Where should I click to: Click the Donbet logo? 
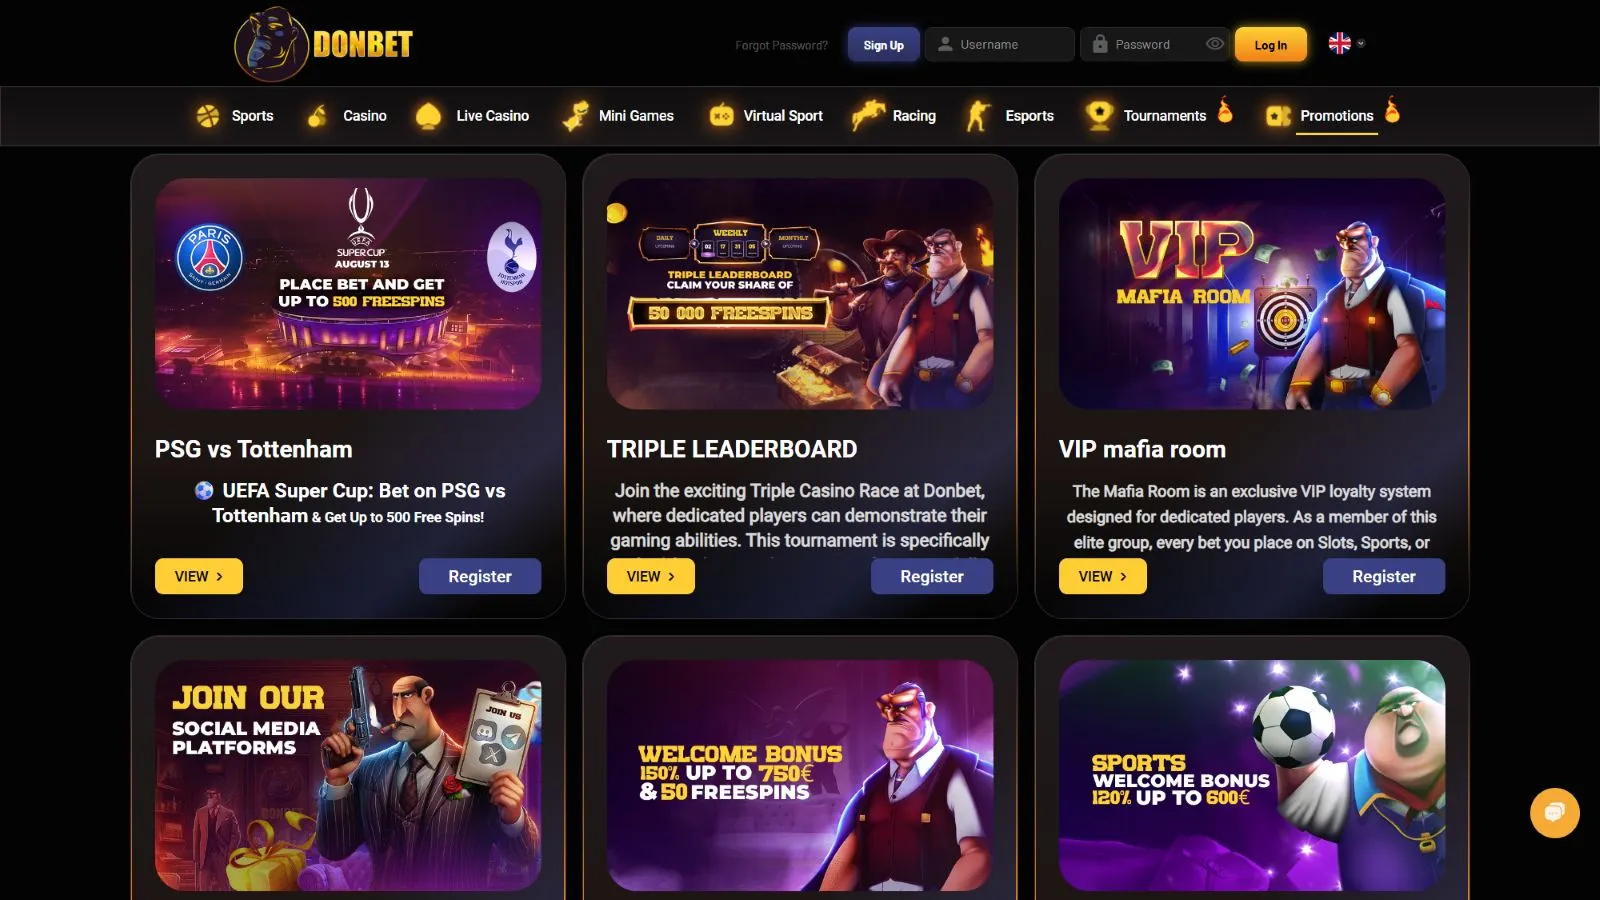click(323, 44)
